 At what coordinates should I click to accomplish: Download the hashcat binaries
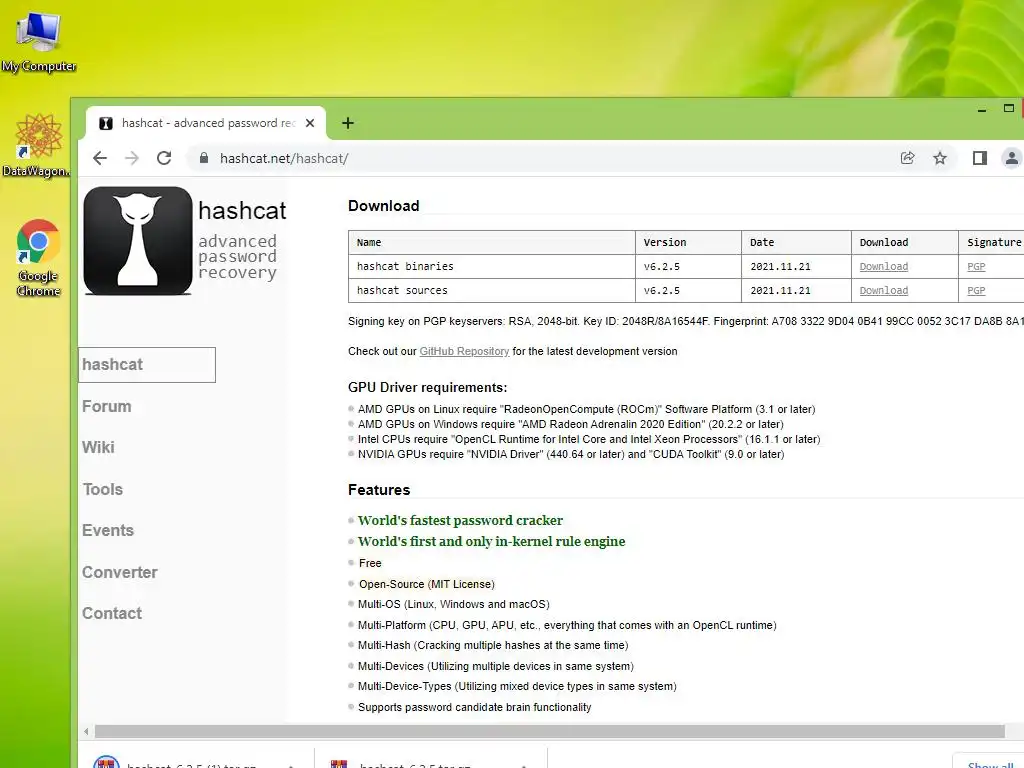coord(884,266)
